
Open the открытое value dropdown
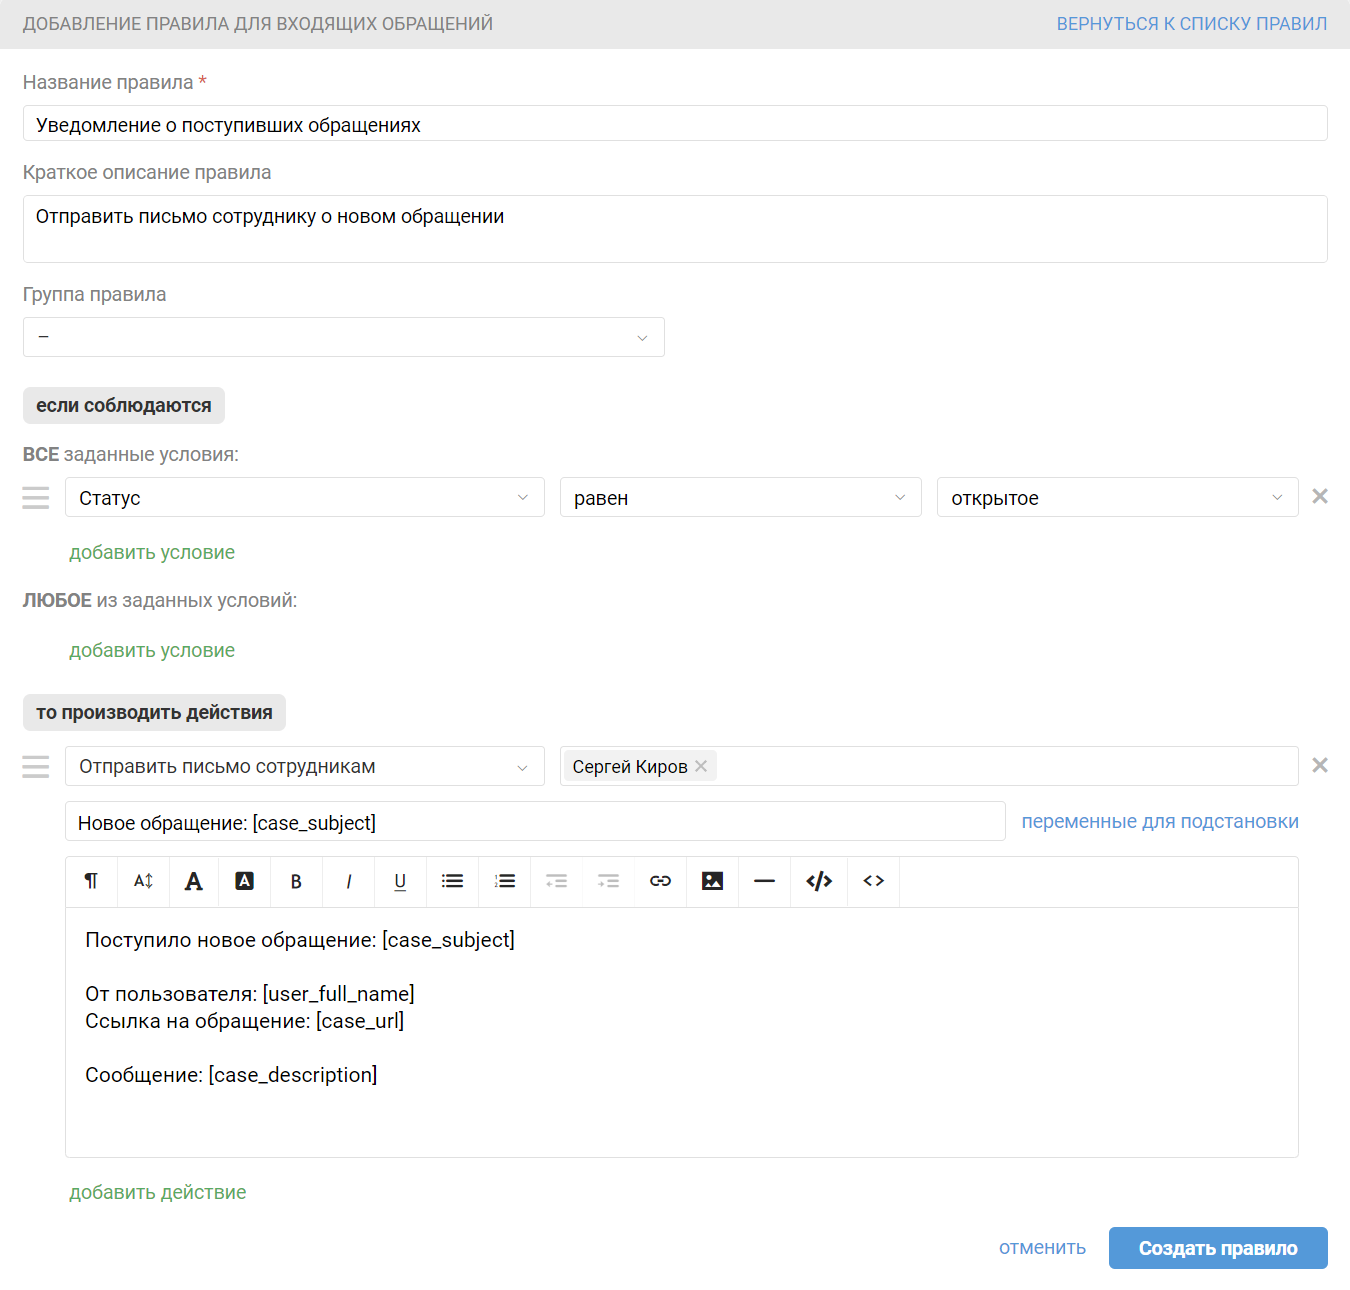[x=1118, y=497]
